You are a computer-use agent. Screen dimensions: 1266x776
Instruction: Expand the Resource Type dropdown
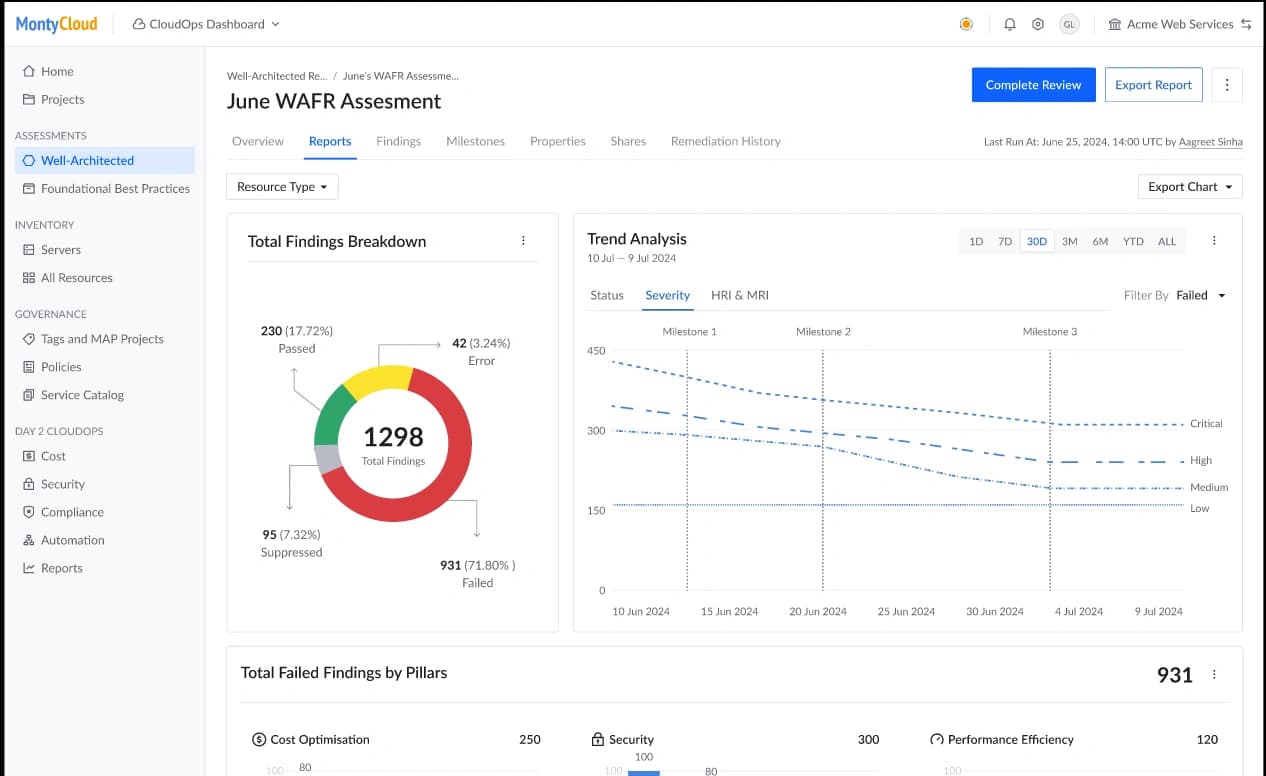click(x=282, y=187)
